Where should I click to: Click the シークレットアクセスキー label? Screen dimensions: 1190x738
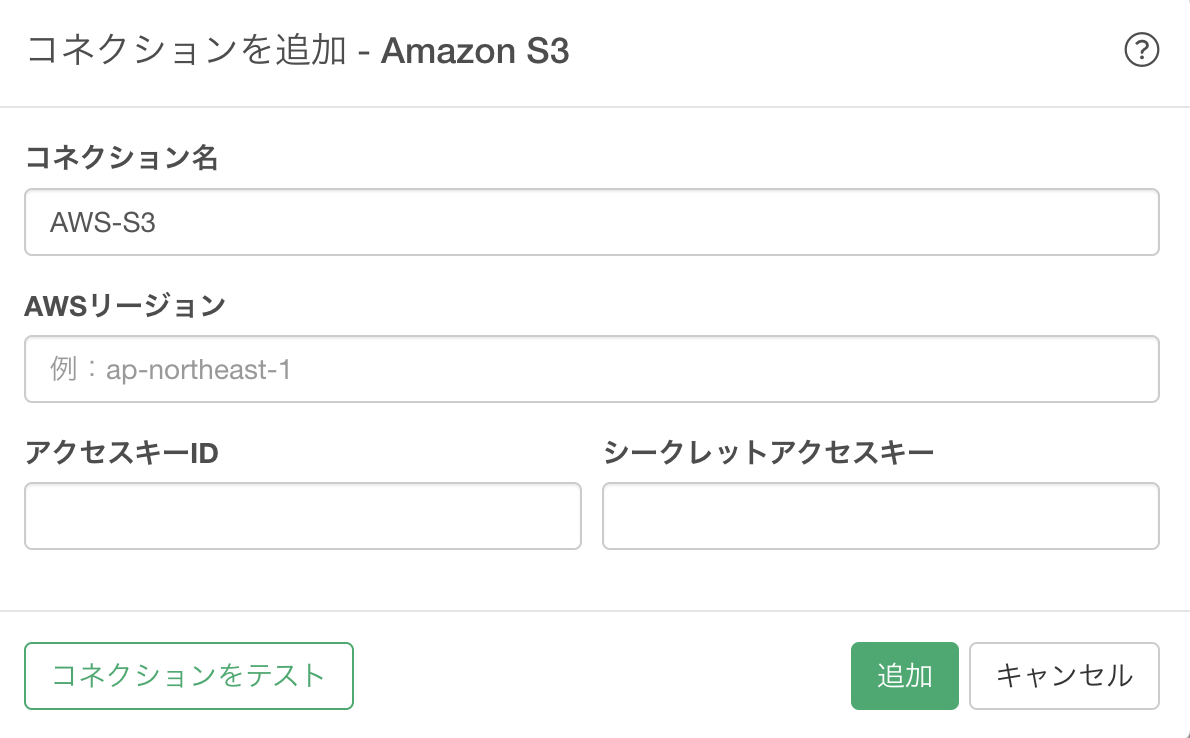coord(768,453)
